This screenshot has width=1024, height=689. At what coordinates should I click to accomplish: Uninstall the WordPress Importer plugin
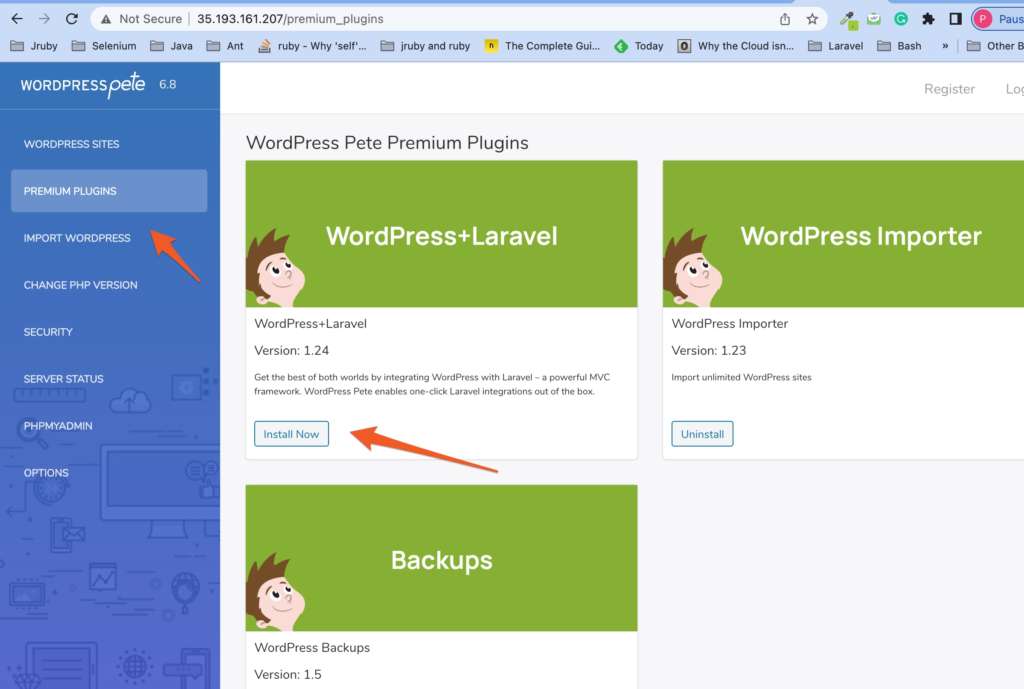click(702, 434)
